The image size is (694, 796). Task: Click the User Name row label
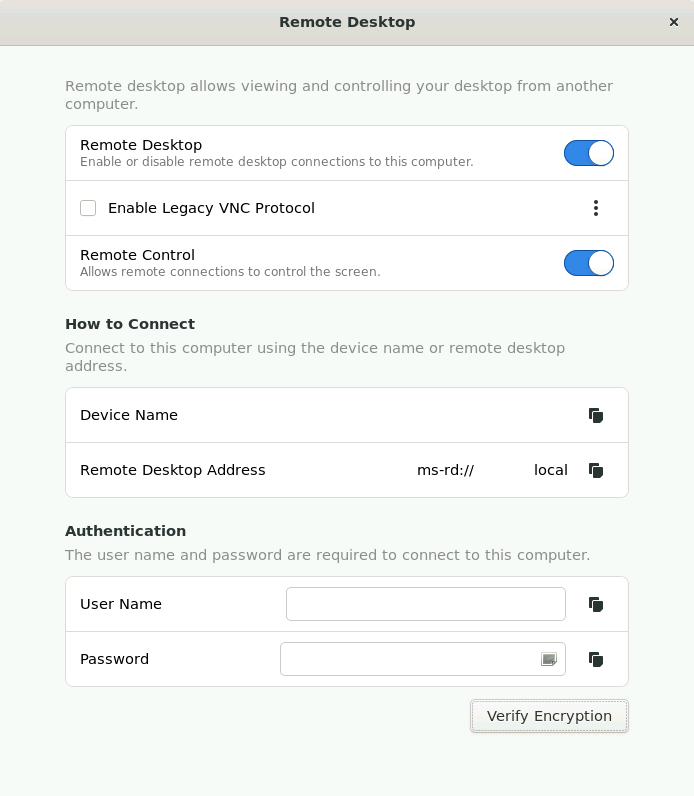121,604
